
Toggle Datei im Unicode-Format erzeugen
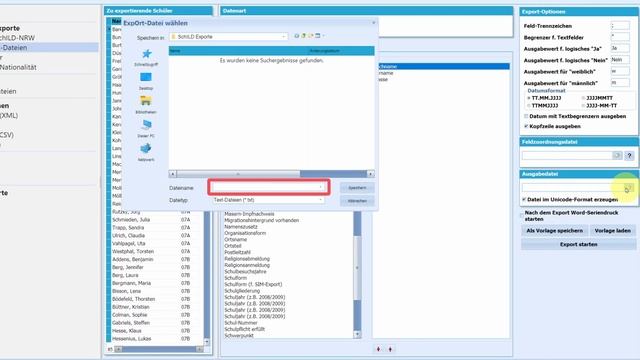(x=524, y=200)
